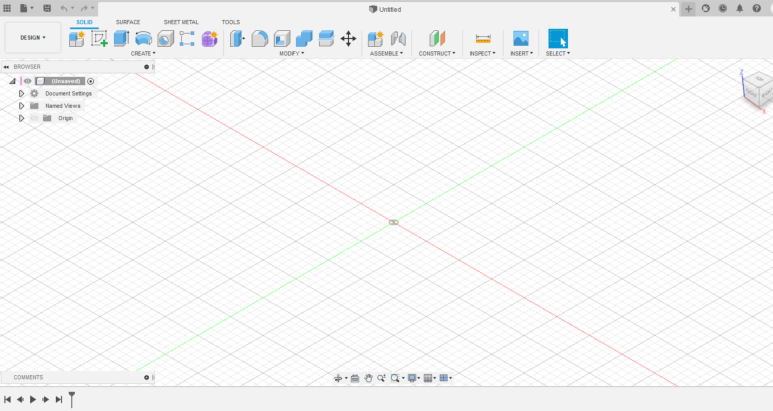Select the Create Form tool

coord(210,39)
